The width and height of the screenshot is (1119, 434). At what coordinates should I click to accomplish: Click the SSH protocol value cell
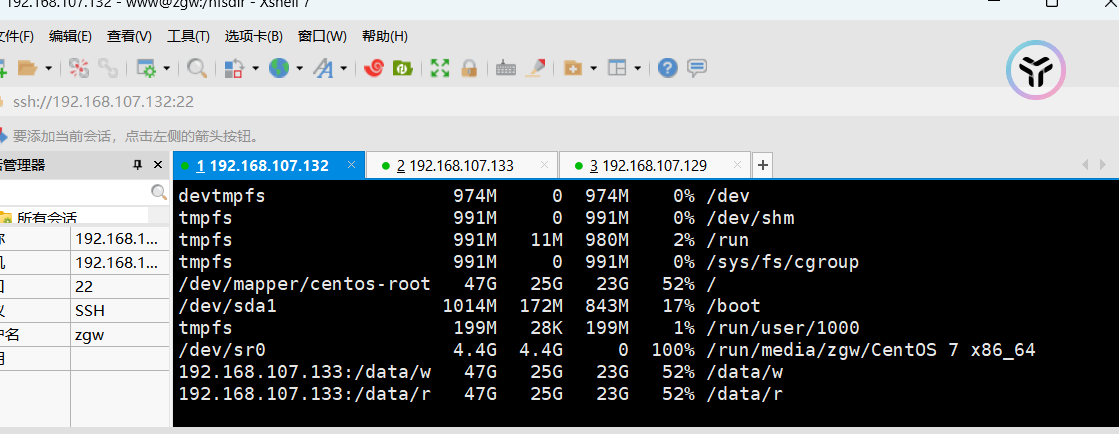coord(121,311)
